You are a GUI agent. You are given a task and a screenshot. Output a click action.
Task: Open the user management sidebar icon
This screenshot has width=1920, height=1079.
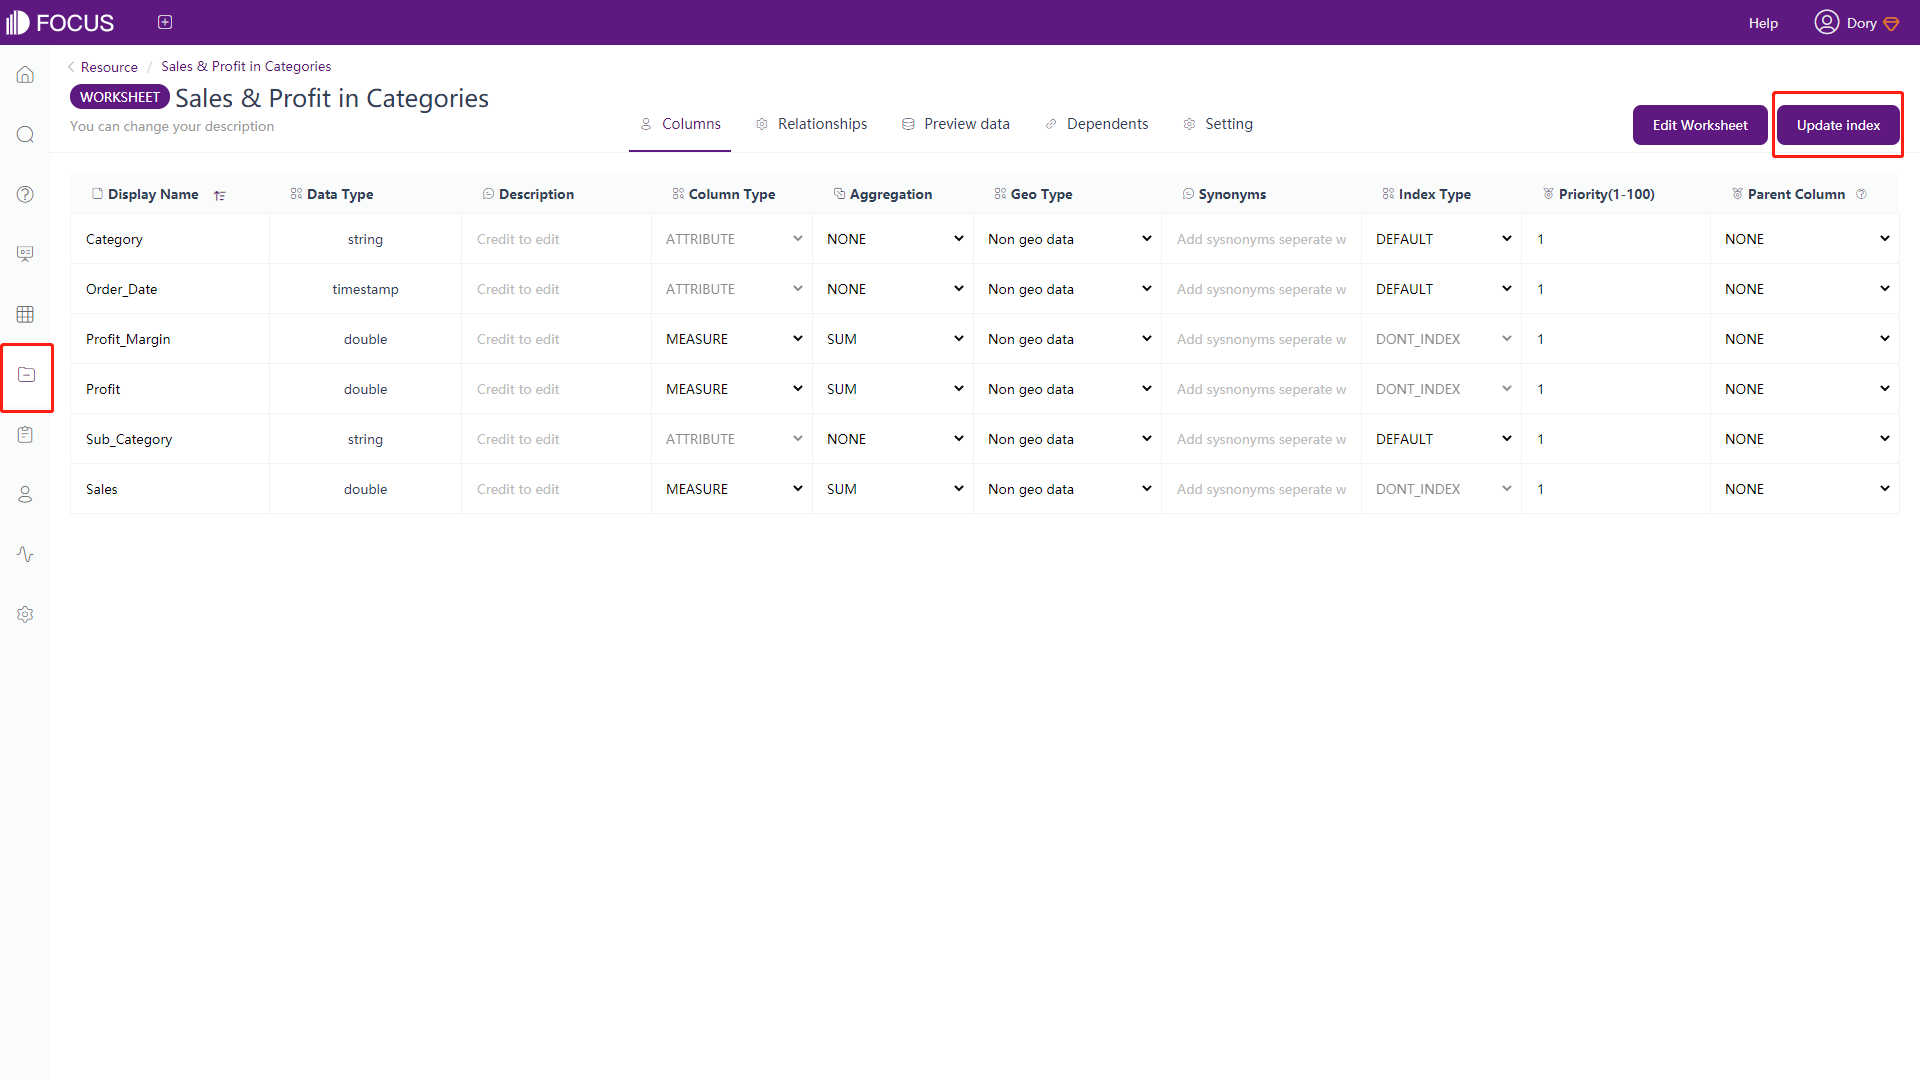click(x=26, y=494)
